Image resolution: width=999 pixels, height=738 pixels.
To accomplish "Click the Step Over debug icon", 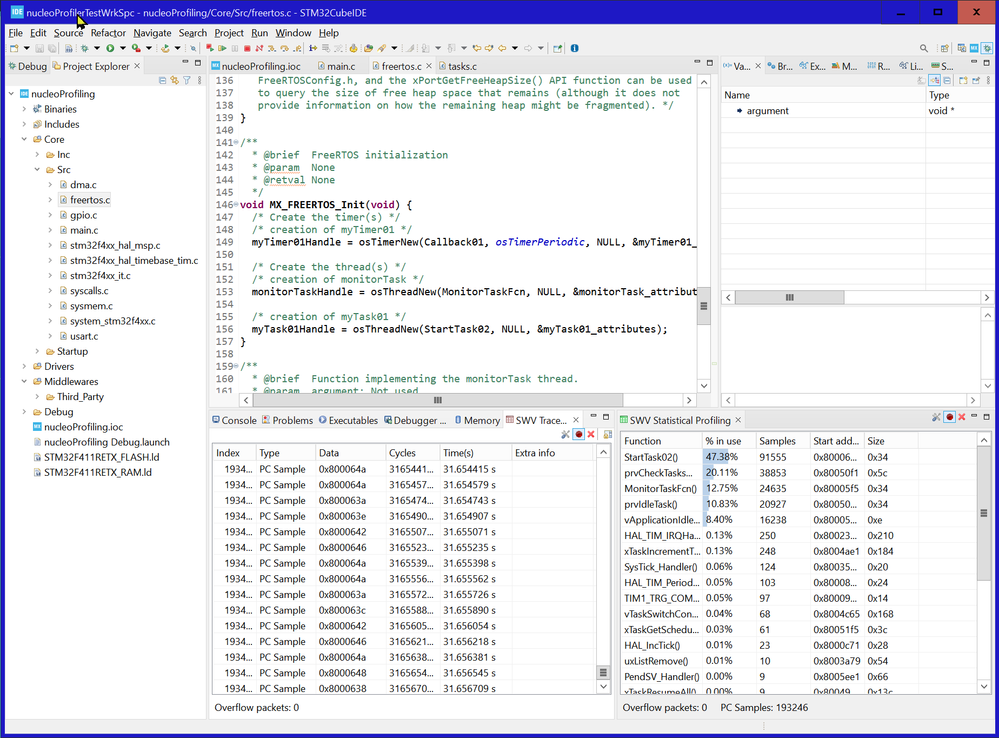I will (285, 48).
